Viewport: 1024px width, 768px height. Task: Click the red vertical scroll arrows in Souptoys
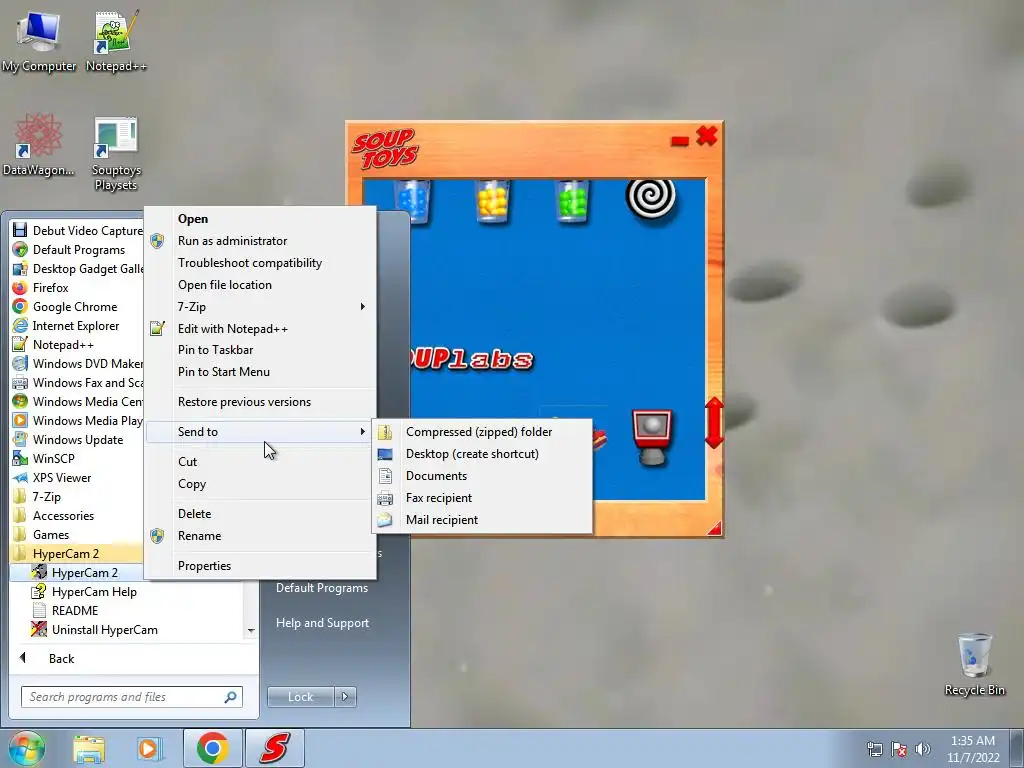714,423
